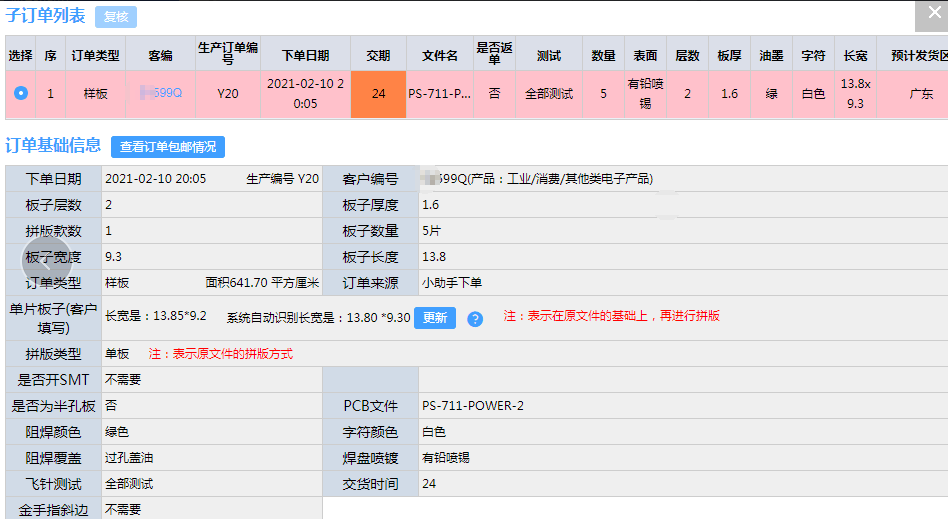Select the radio button for order row 1
The height and width of the screenshot is (519, 948).
(x=21, y=94)
